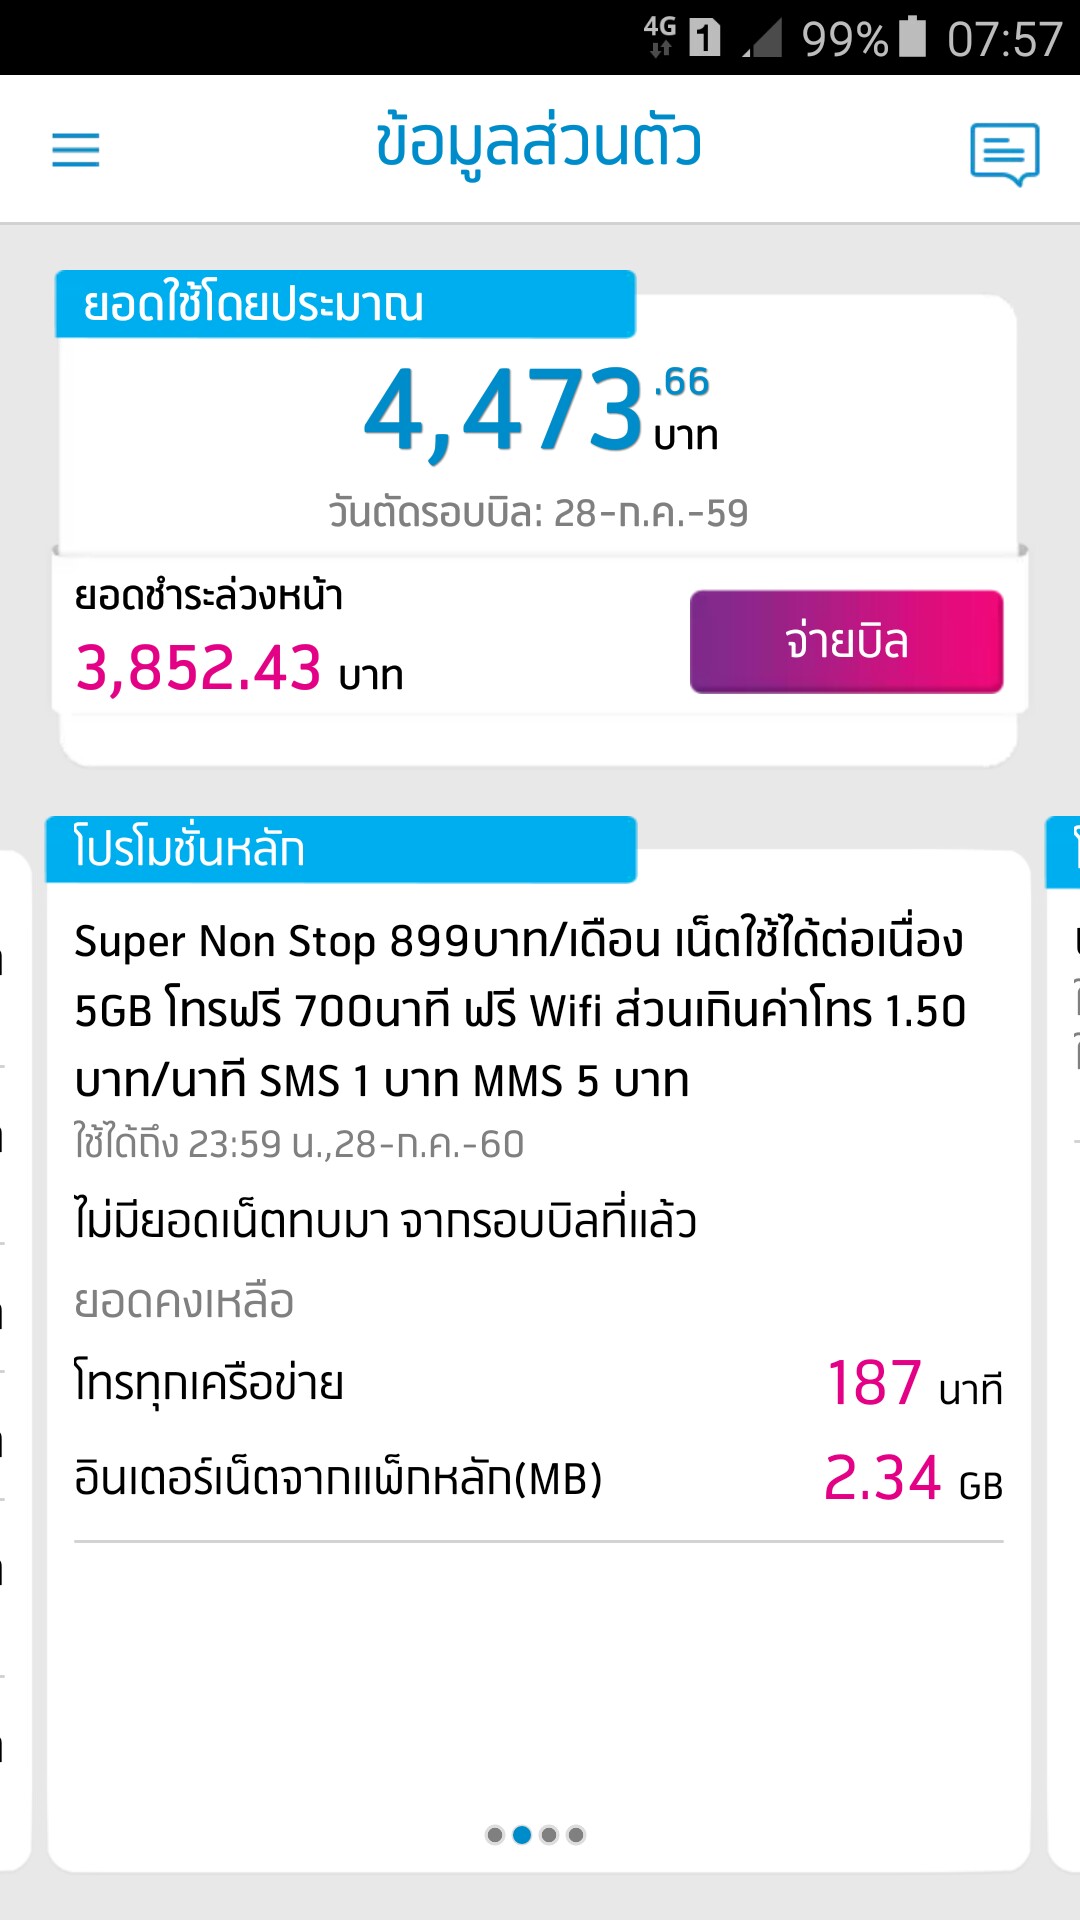Tap the 4,473.66 baht usage amount
The width and height of the screenshot is (1080, 1920).
coord(540,410)
